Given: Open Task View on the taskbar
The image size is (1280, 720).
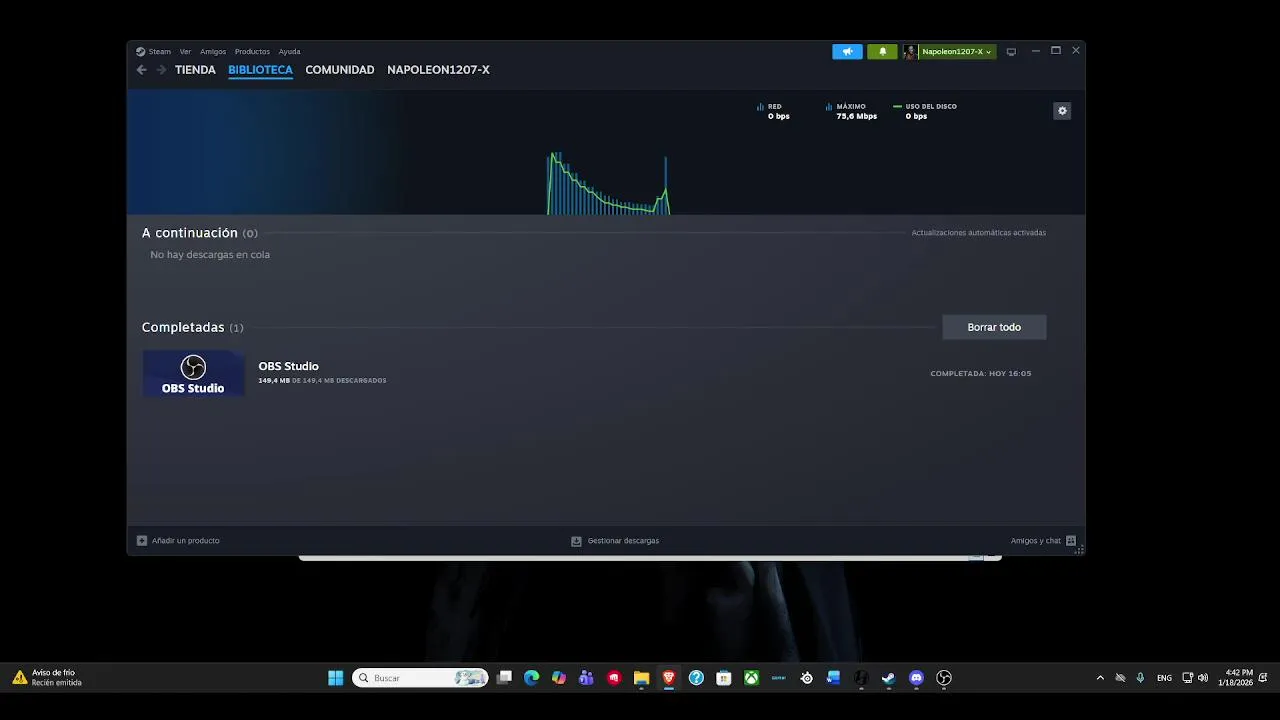Looking at the screenshot, I should [x=505, y=678].
